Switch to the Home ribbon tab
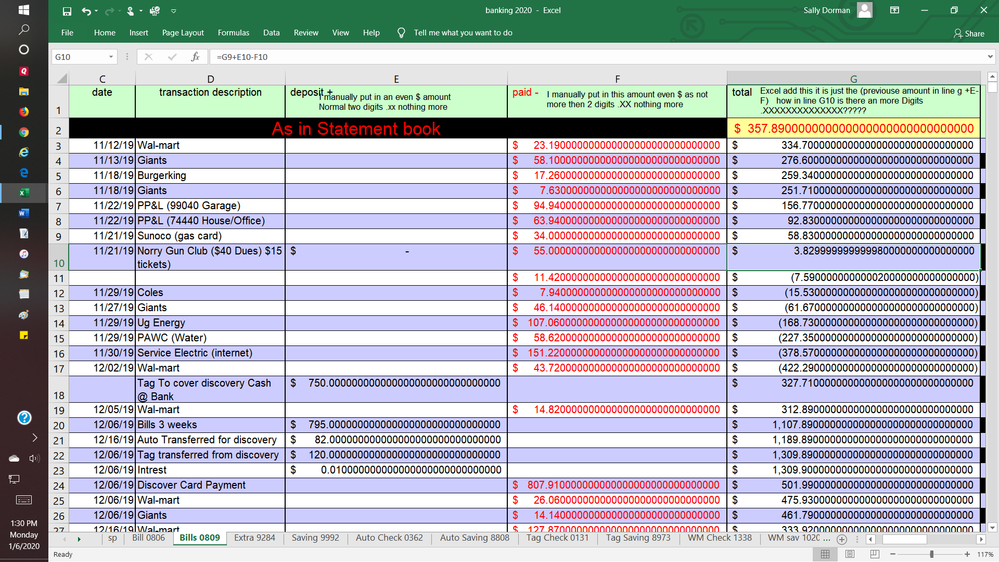Image resolution: width=999 pixels, height=562 pixels. [x=104, y=32]
